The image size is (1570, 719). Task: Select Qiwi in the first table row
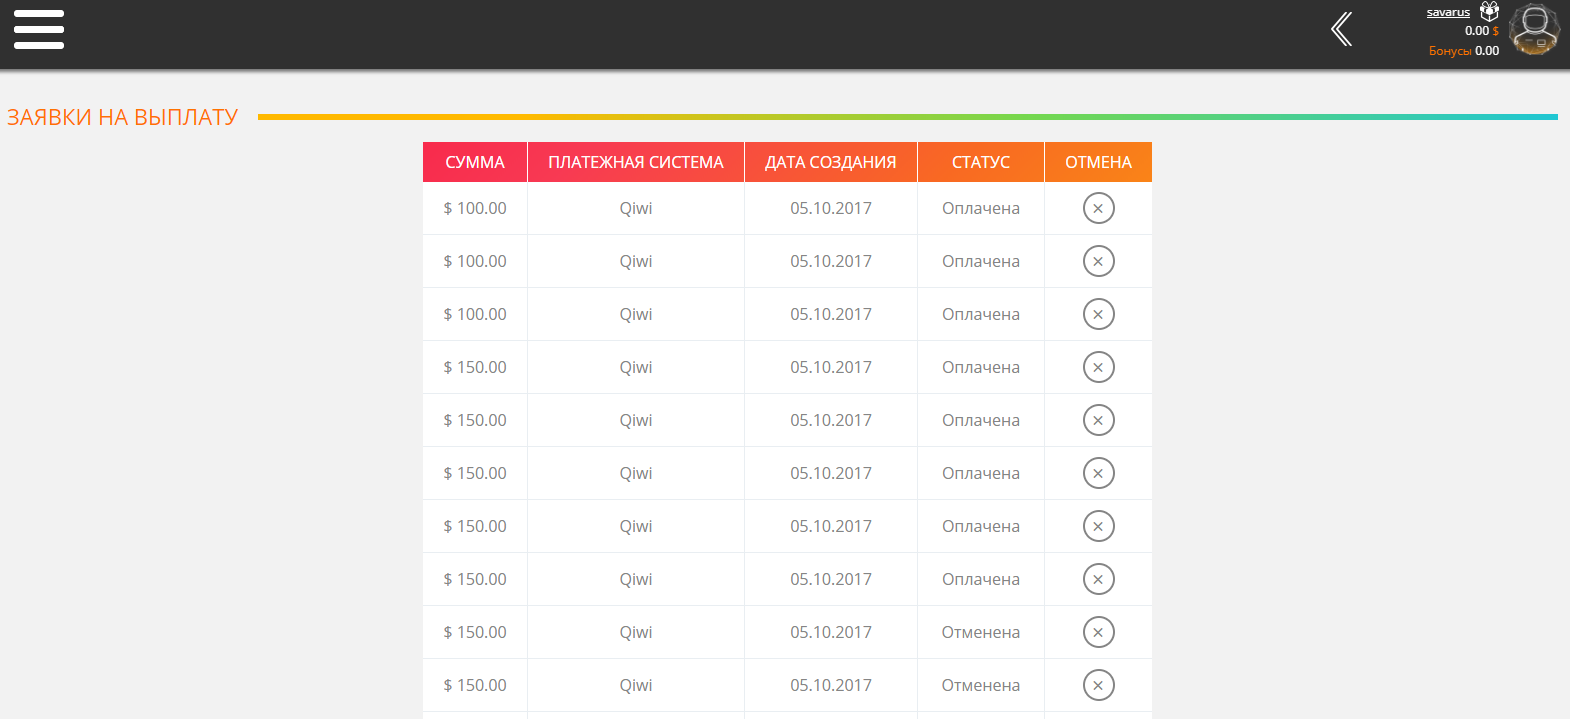coord(636,208)
